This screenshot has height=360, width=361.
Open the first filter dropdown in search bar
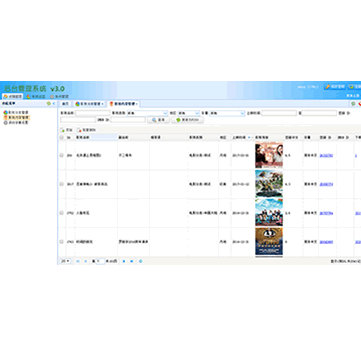click(x=147, y=113)
